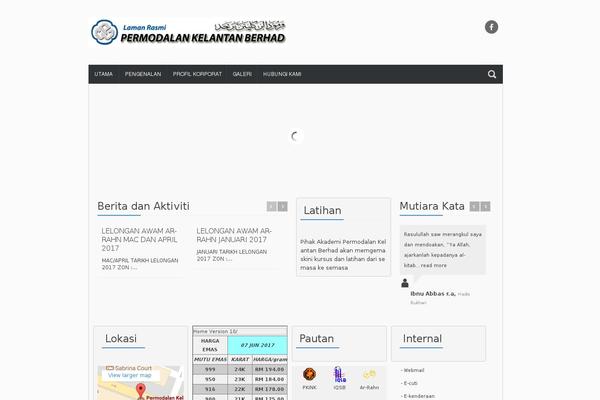This screenshot has width=600, height=400.
Task: Open the PROFIL KORPORAT menu
Action: [197, 74]
